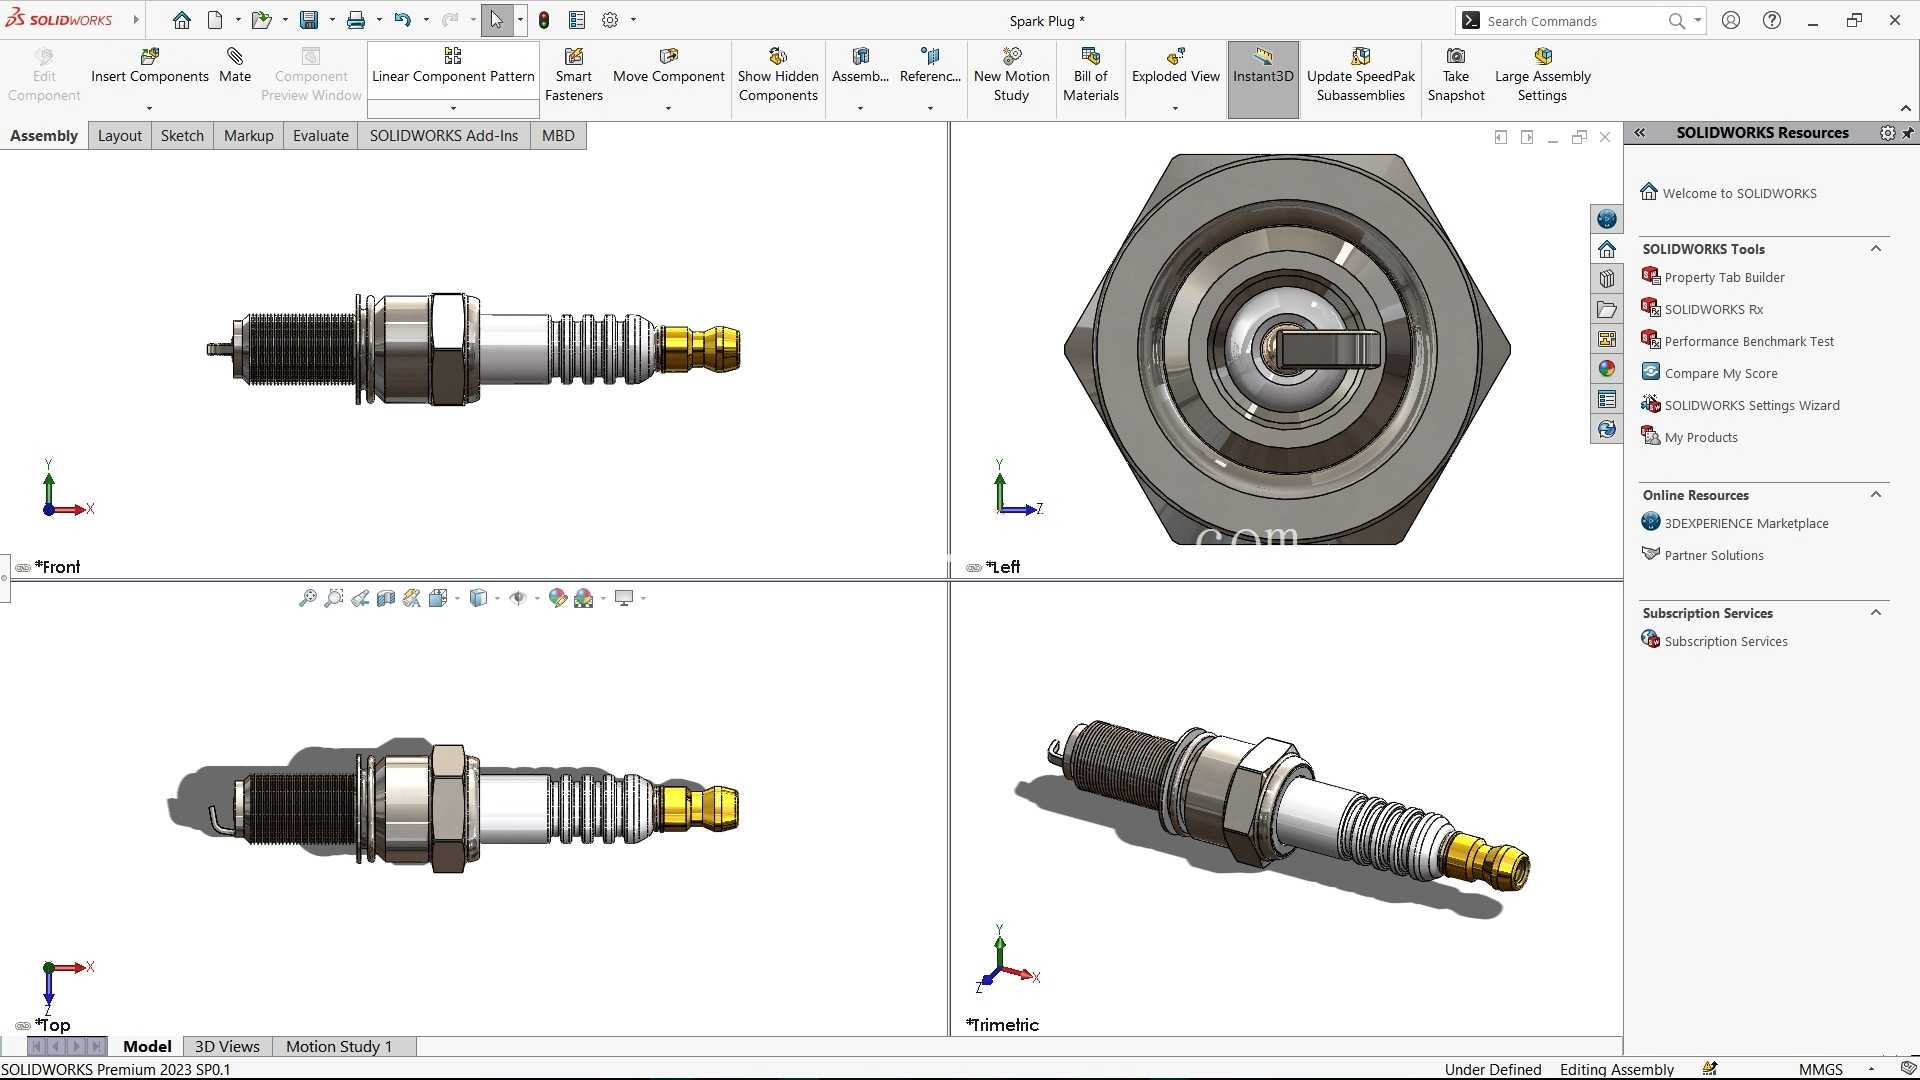This screenshot has width=1920, height=1080.
Task: Open Appearances task pane tab
Action: click(1607, 369)
